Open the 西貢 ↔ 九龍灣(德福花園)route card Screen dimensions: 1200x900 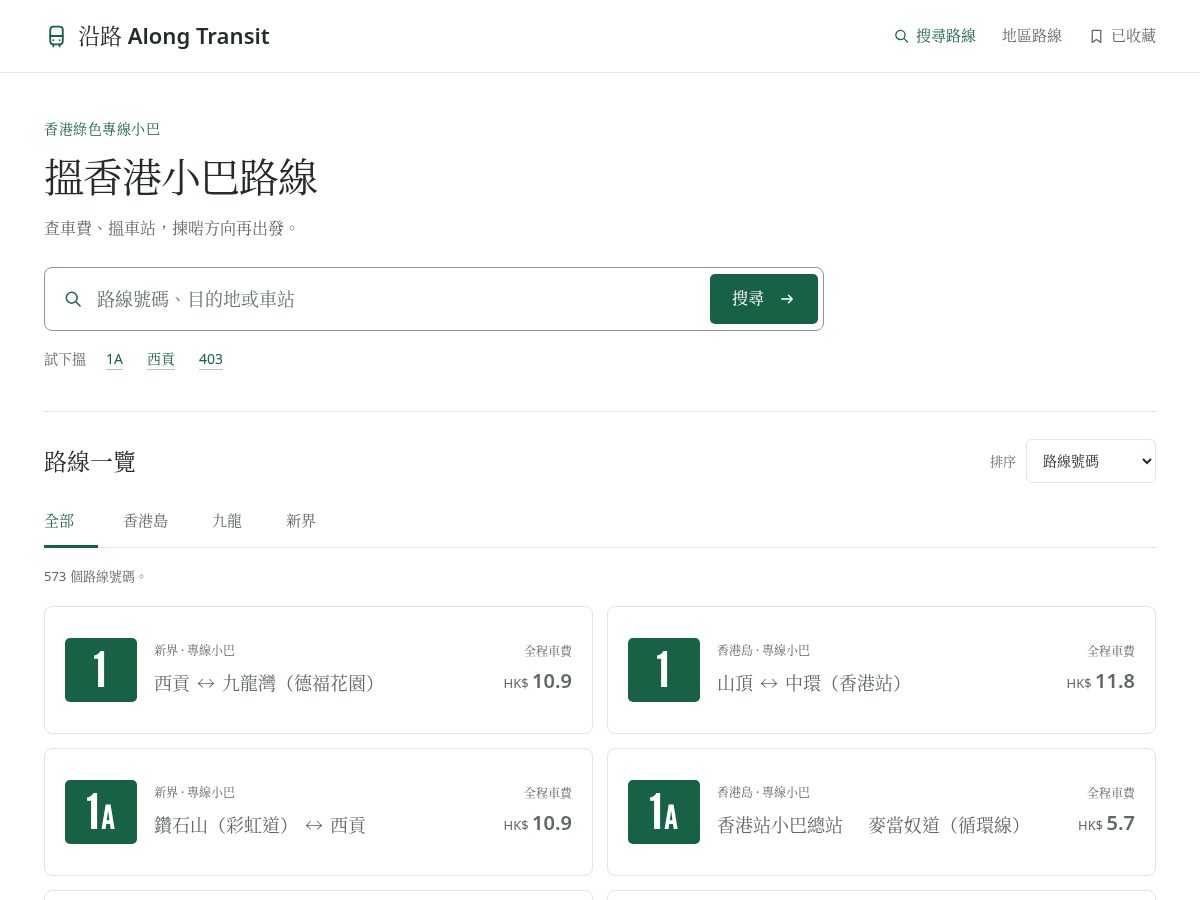pyautogui.click(x=318, y=670)
